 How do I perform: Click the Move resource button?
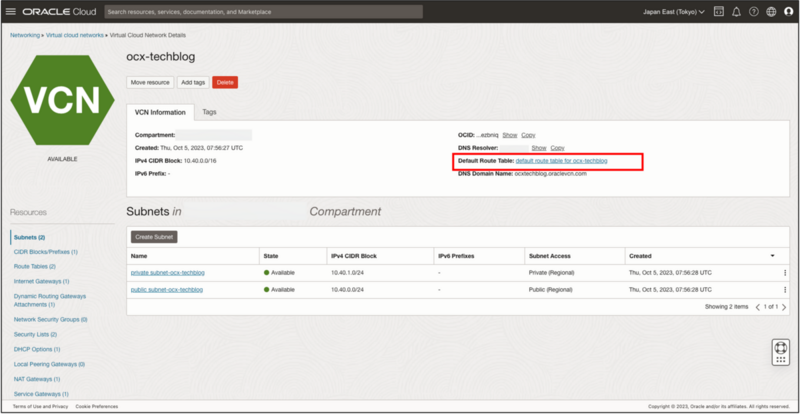[x=150, y=82]
